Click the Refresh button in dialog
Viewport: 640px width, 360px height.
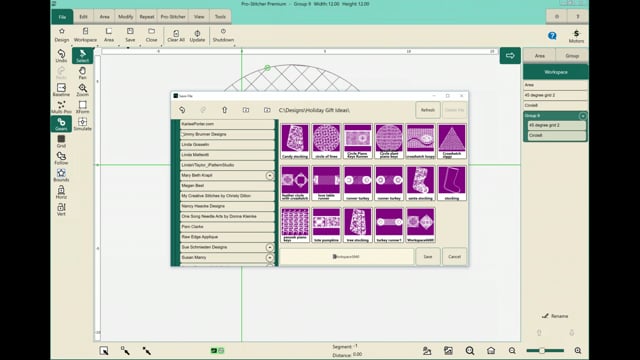tap(428, 110)
